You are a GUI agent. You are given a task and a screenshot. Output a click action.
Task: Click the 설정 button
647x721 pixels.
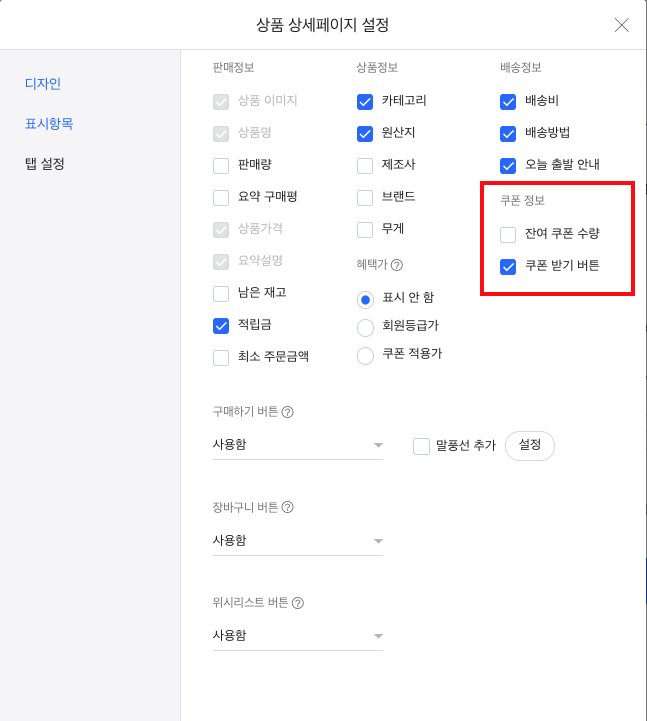530,445
